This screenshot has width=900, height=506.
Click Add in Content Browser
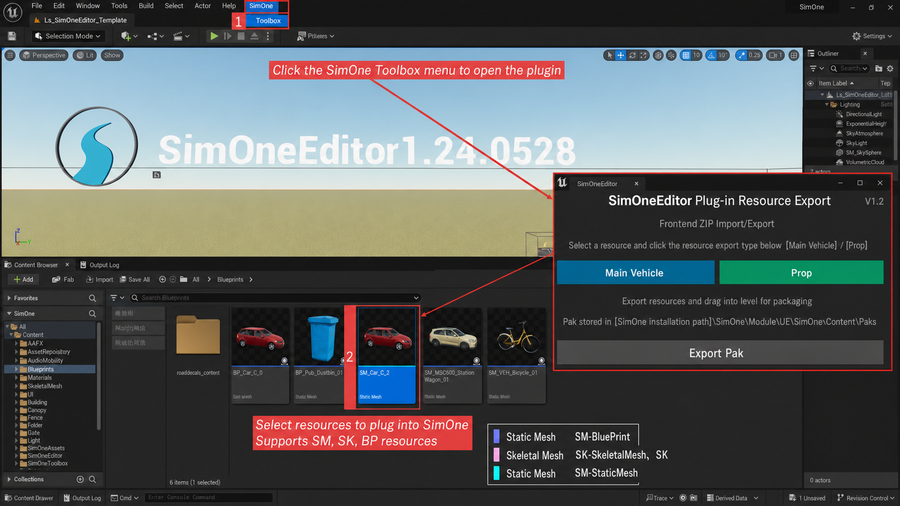click(x=24, y=279)
